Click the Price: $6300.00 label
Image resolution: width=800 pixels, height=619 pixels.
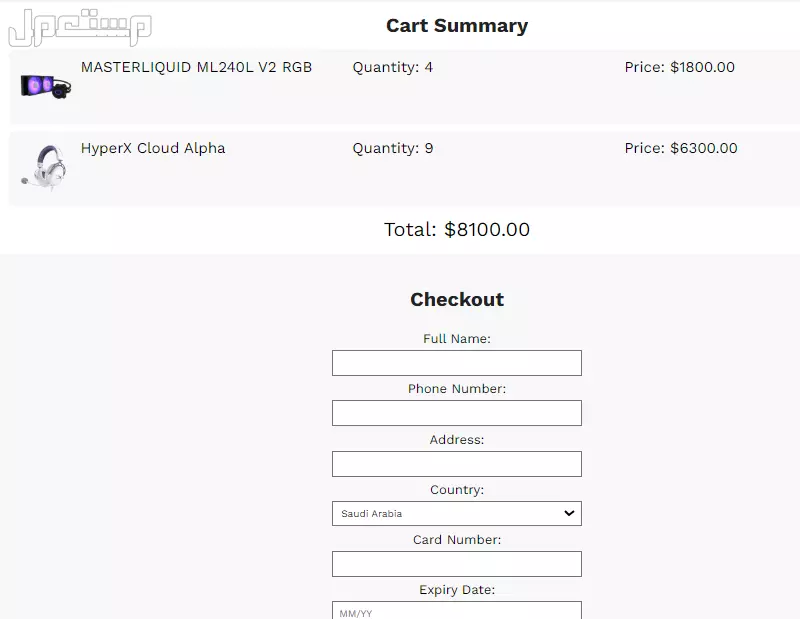[x=681, y=149]
